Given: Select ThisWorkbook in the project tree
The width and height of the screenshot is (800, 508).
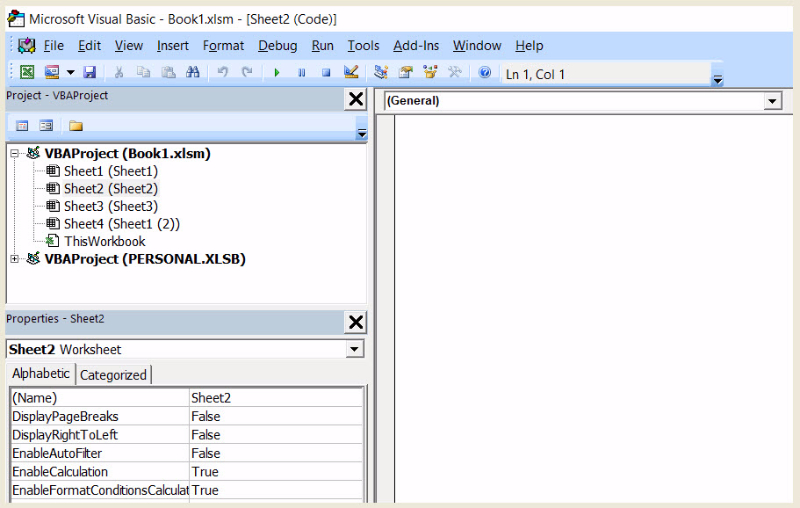Looking at the screenshot, I should pyautogui.click(x=104, y=241).
